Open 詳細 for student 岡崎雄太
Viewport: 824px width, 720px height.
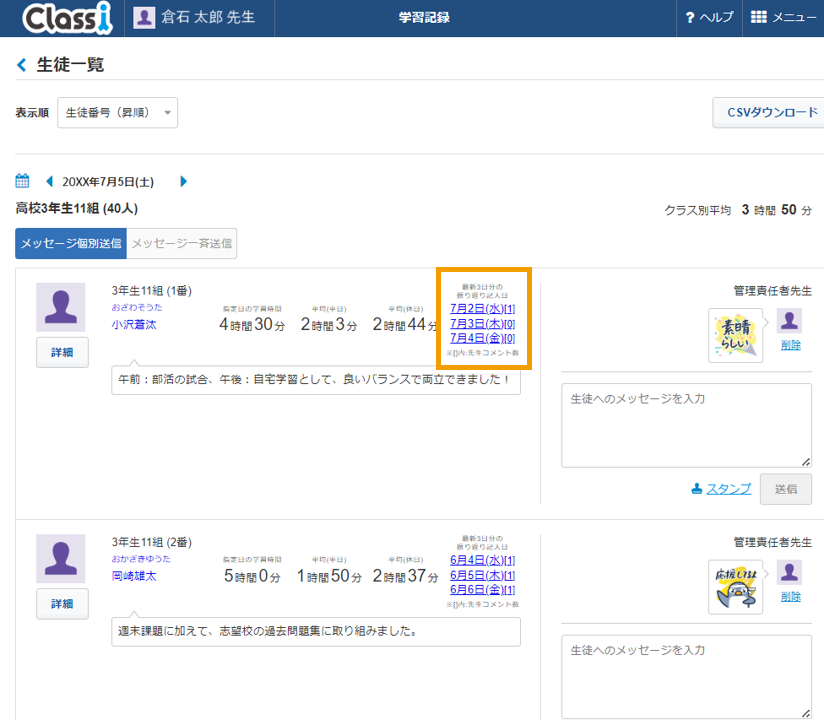pyautogui.click(x=62, y=604)
